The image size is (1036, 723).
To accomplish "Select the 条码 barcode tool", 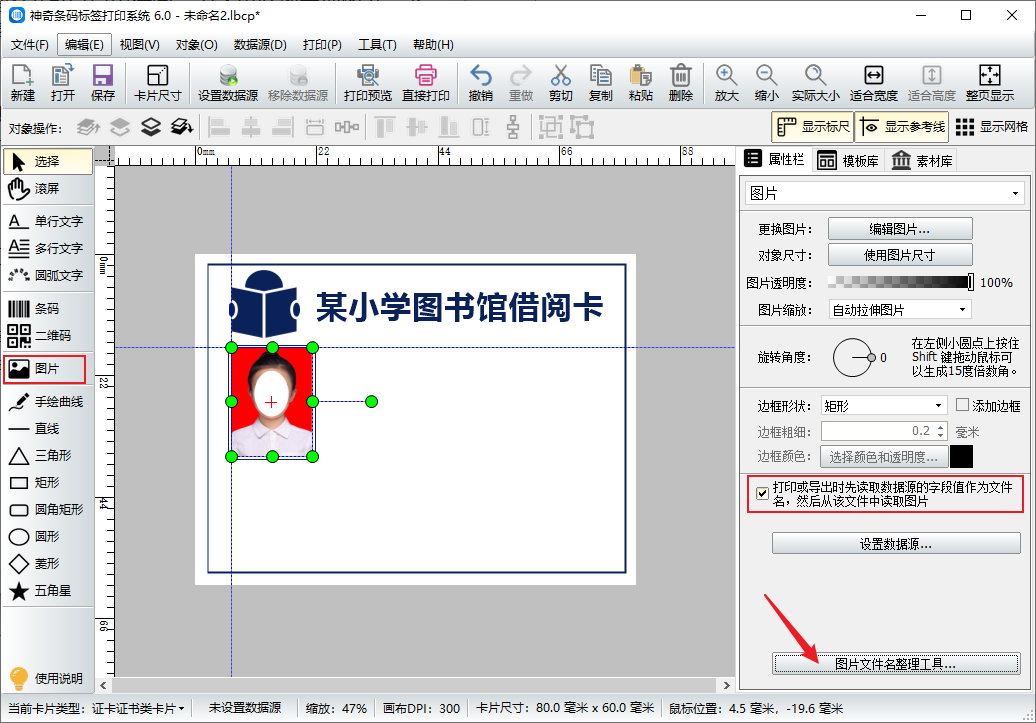I will pos(46,309).
